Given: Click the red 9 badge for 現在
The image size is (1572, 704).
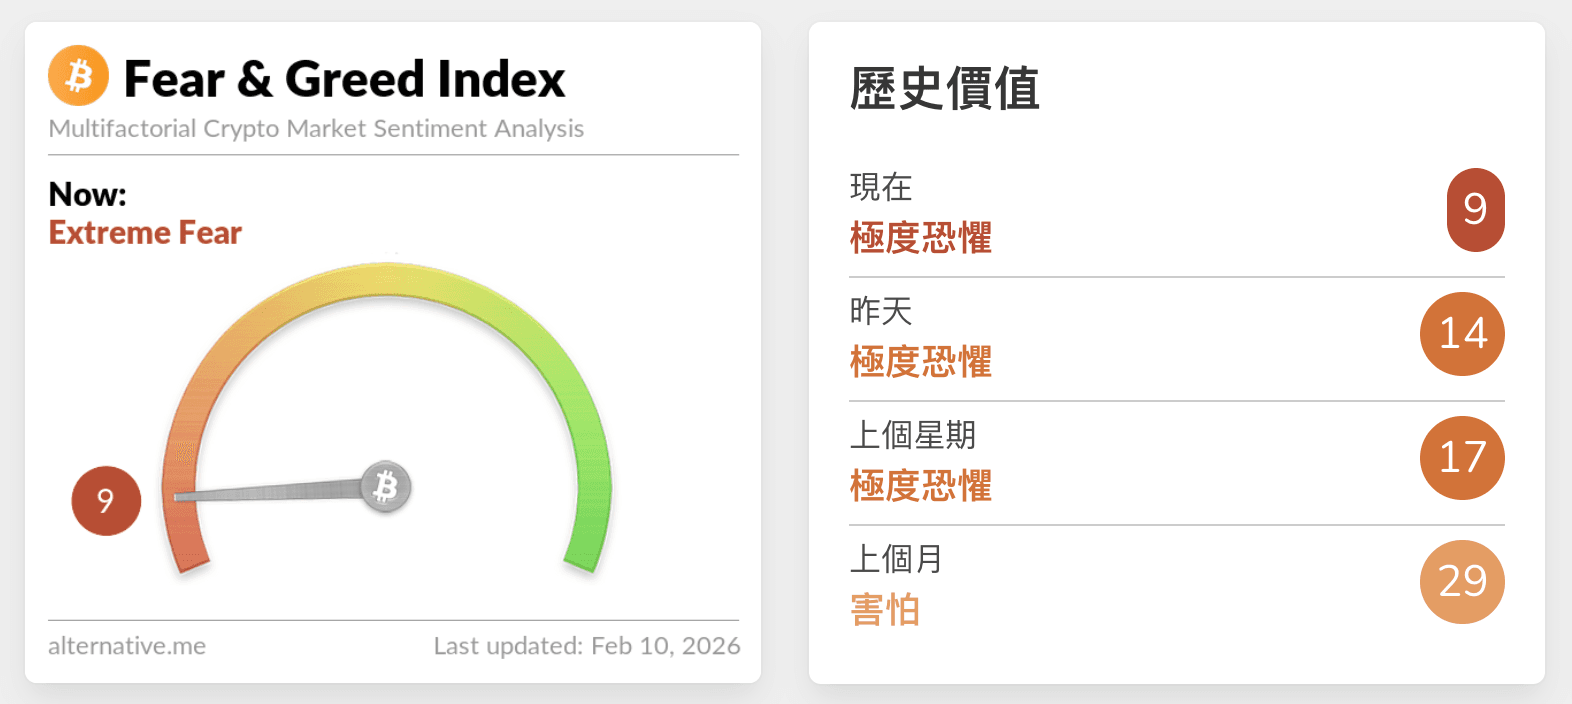Looking at the screenshot, I should point(1475,209).
